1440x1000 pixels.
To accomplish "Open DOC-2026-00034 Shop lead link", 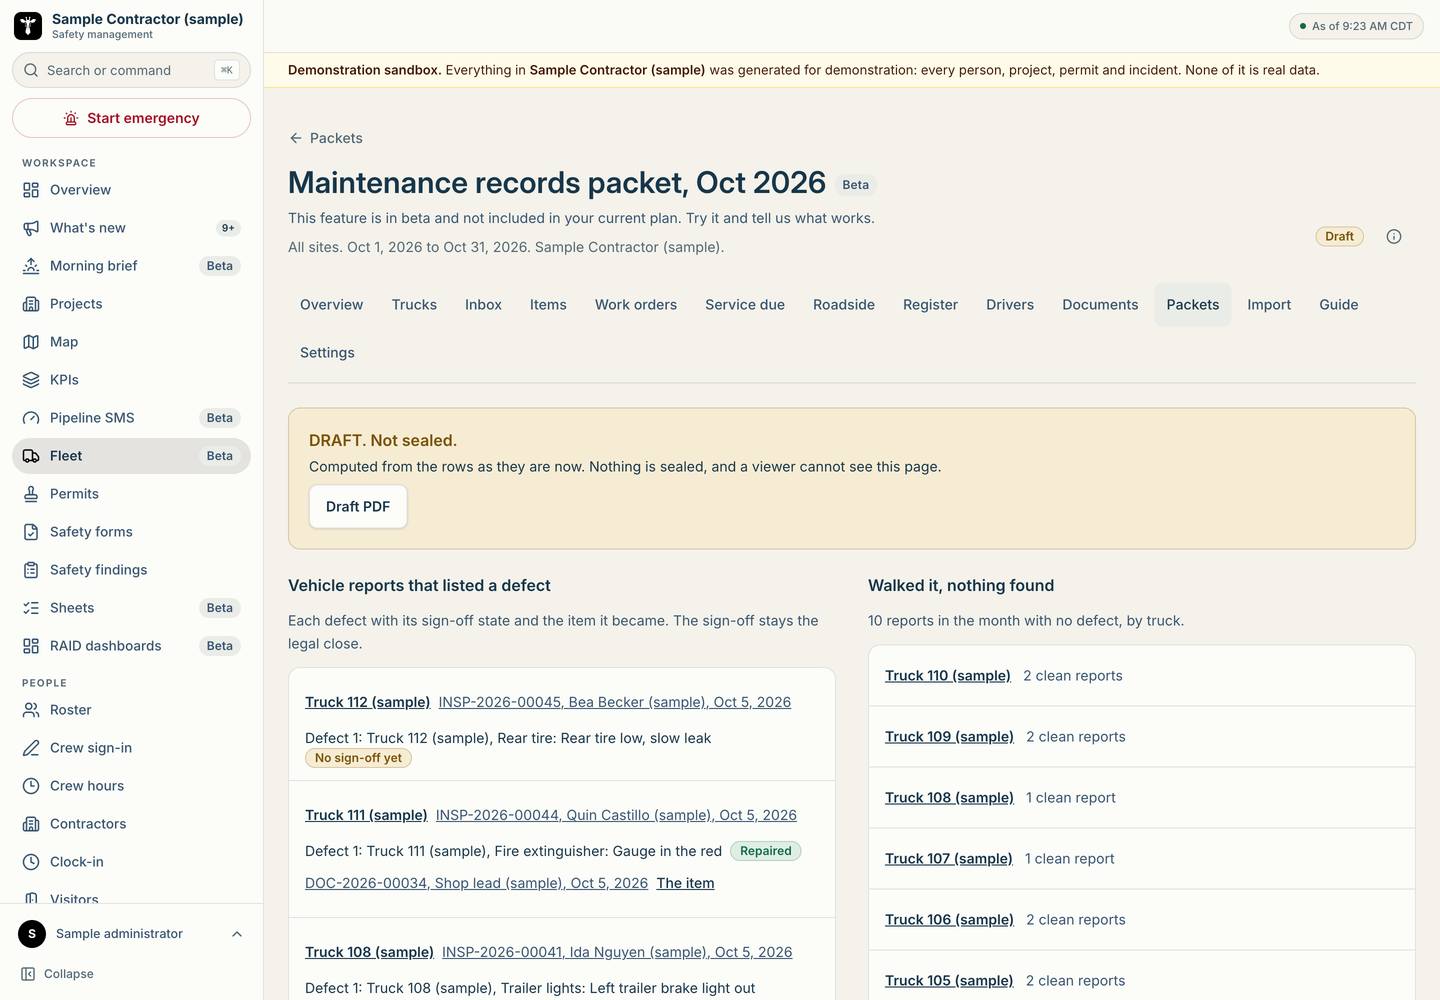I will pos(476,883).
